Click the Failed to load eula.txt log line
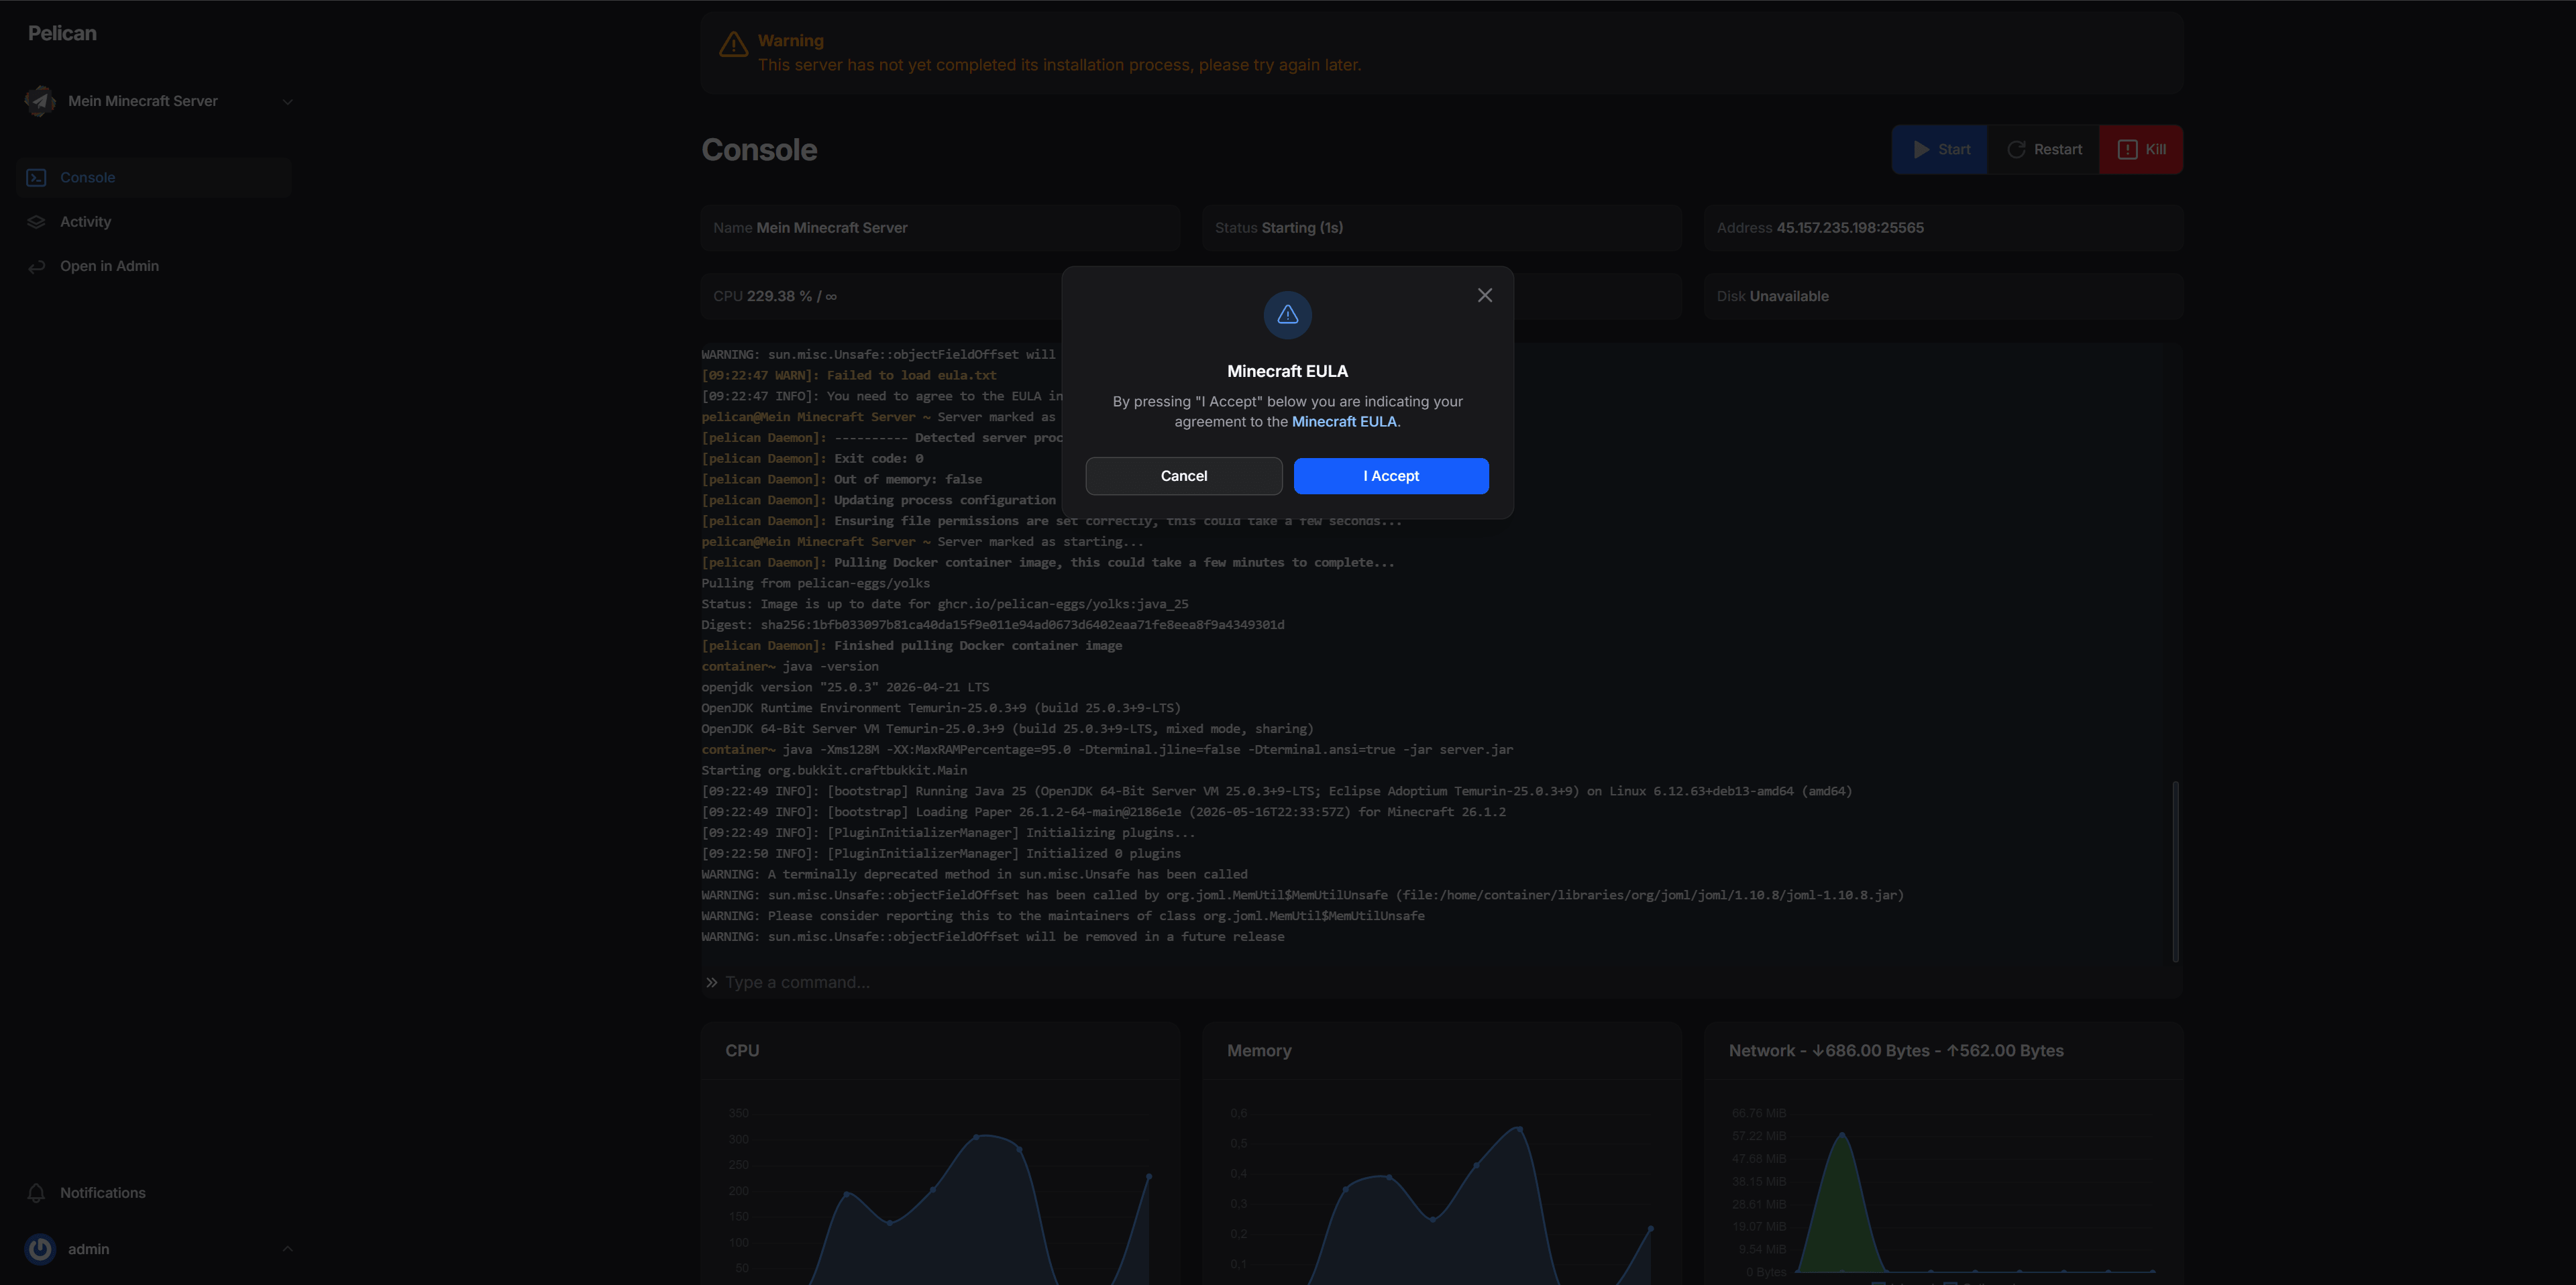Image resolution: width=2576 pixels, height=1285 pixels. click(849, 375)
